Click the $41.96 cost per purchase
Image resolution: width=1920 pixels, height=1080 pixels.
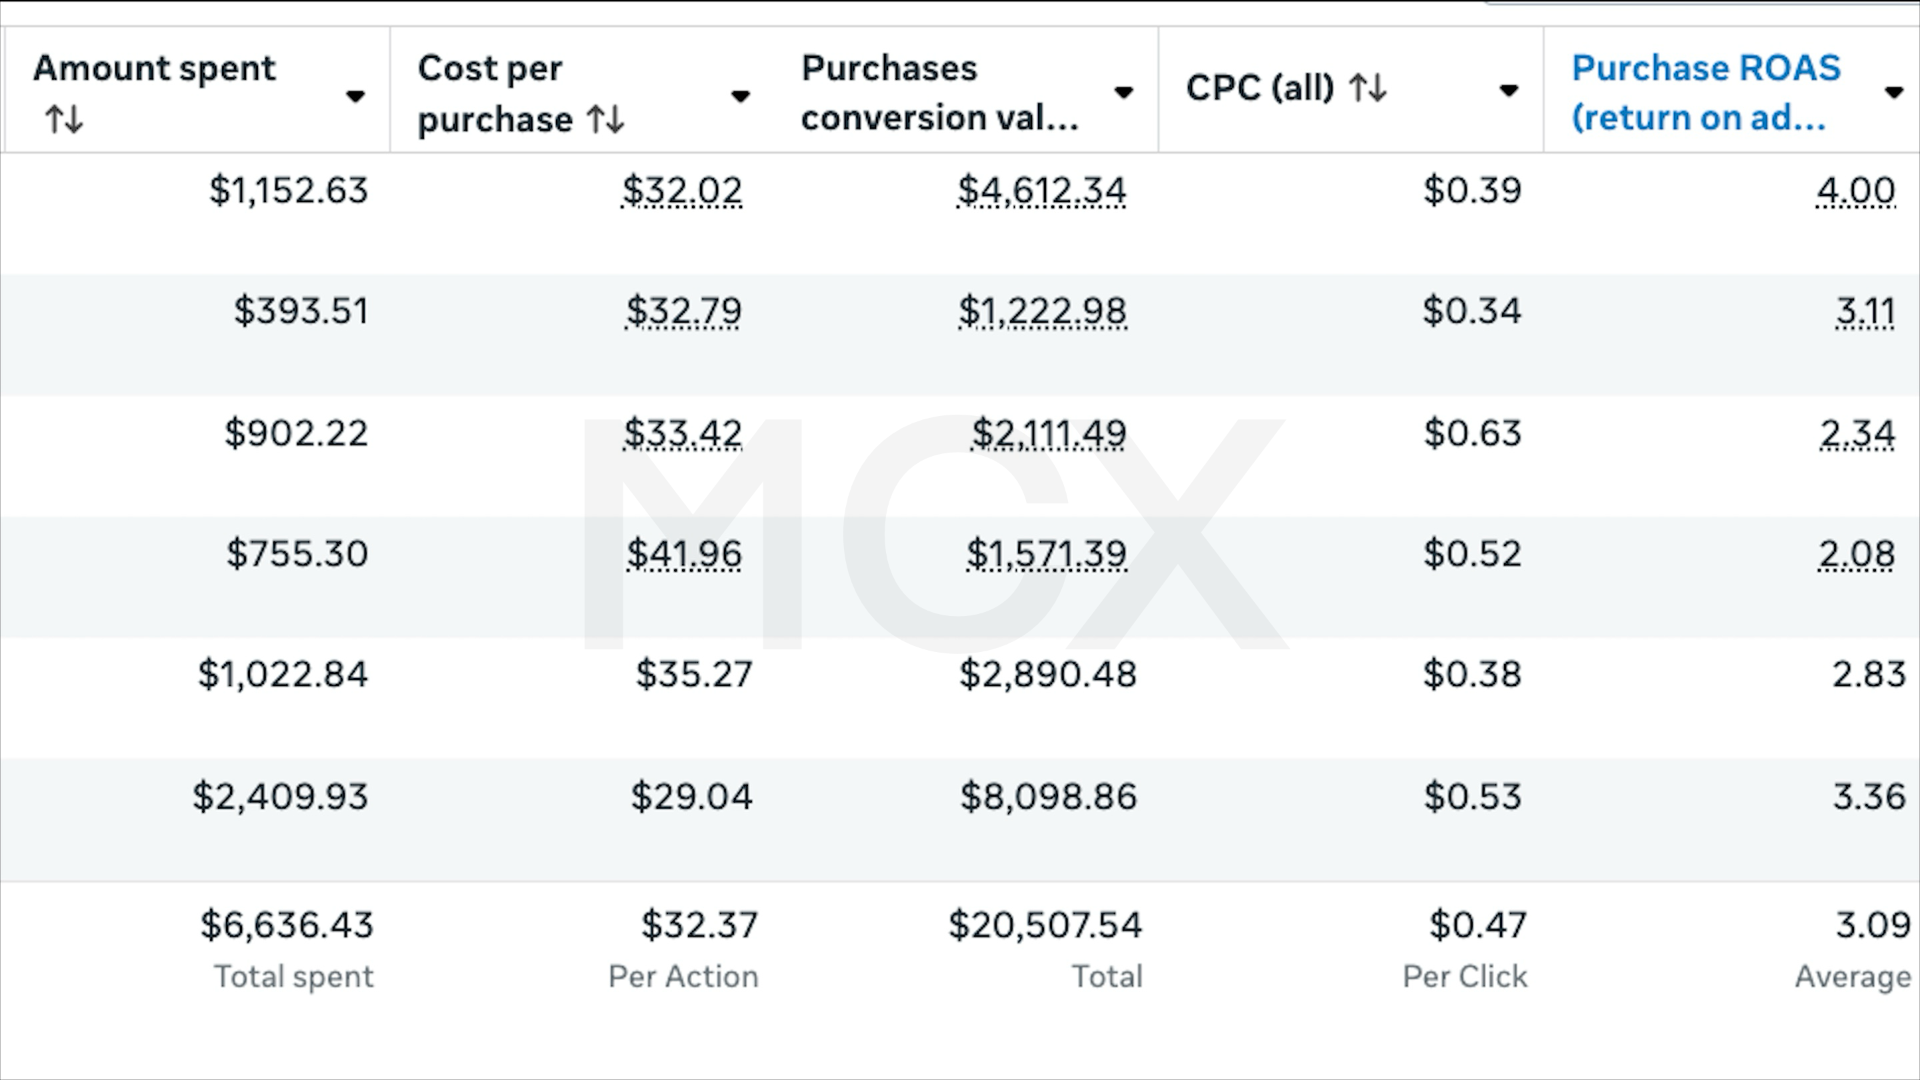[x=684, y=553]
